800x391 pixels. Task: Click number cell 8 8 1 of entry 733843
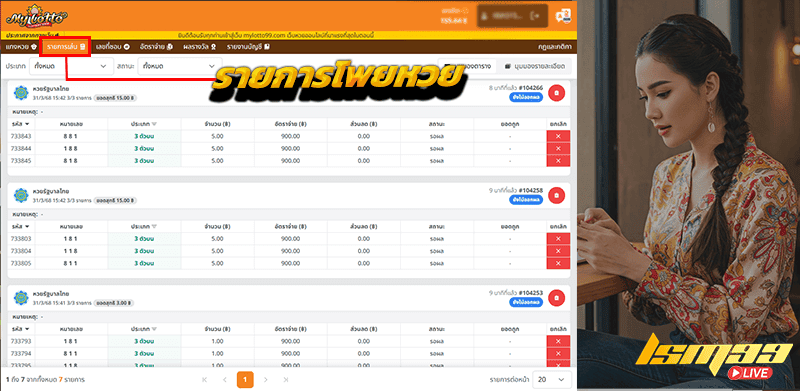click(71, 136)
